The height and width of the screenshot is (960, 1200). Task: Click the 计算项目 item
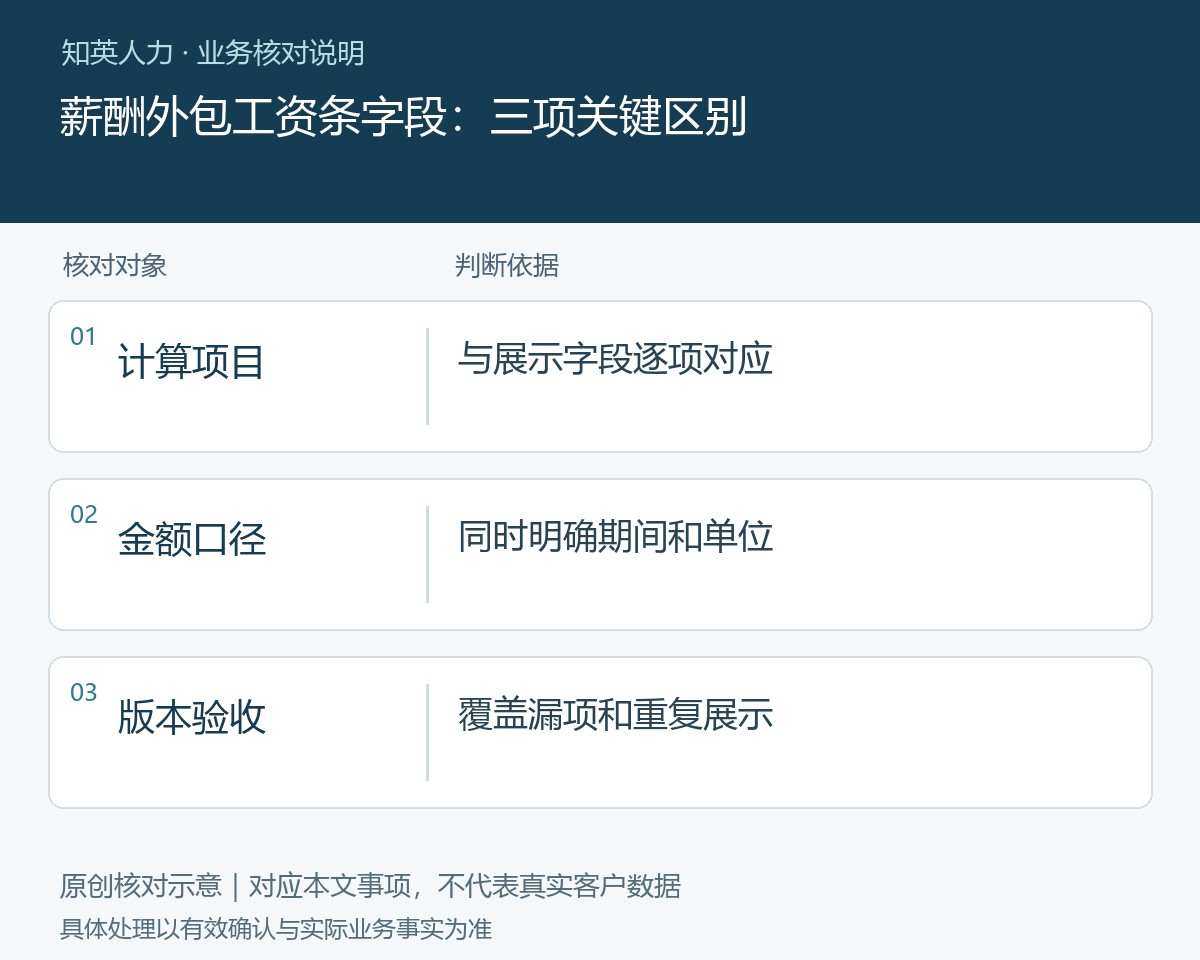tap(191, 361)
